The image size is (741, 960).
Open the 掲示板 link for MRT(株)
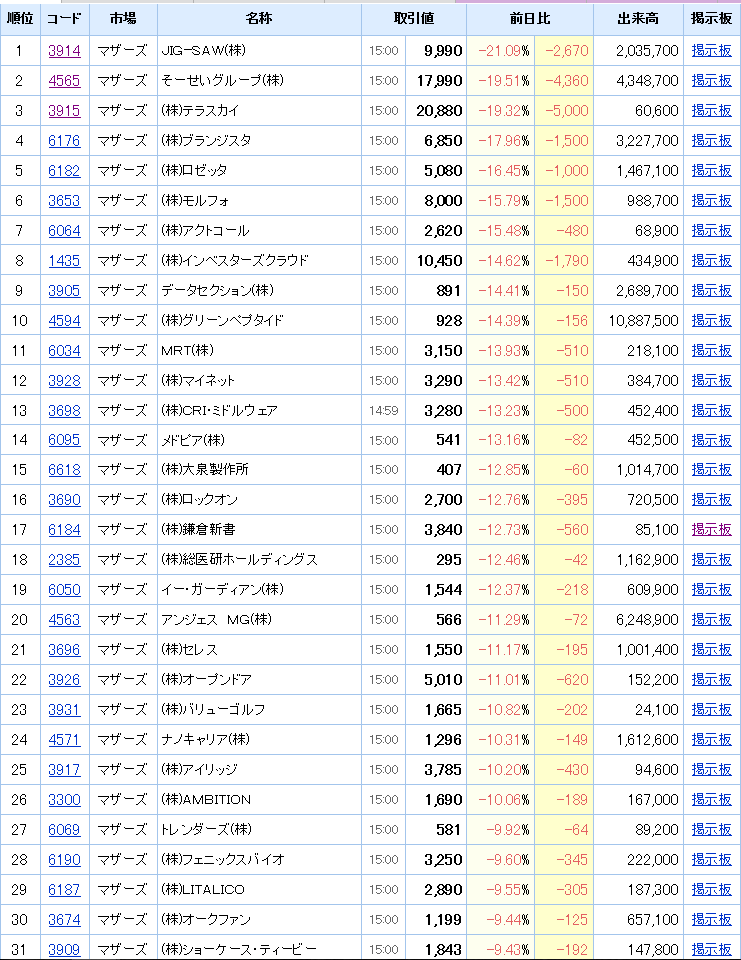pyautogui.click(x=712, y=351)
